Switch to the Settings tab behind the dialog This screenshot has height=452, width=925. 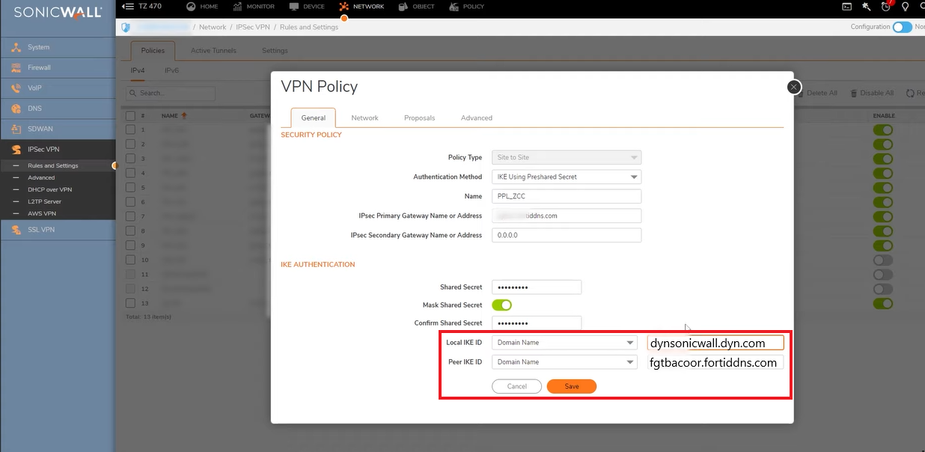coord(275,51)
